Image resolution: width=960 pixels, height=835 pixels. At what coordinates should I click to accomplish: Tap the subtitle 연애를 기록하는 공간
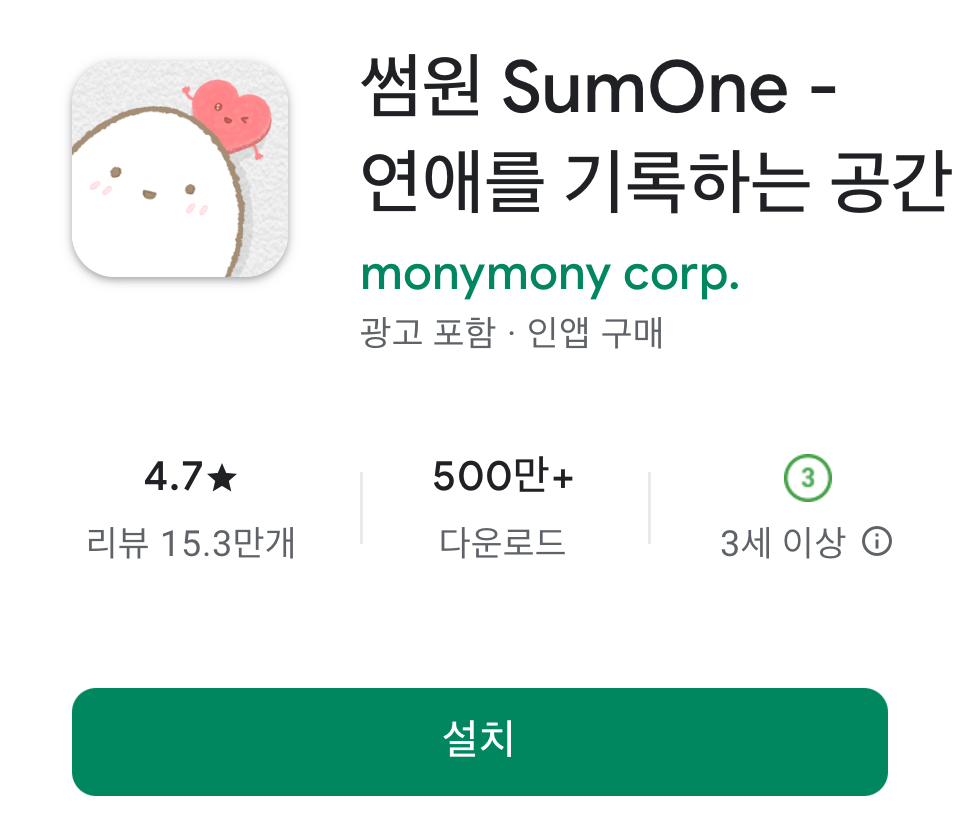click(656, 182)
